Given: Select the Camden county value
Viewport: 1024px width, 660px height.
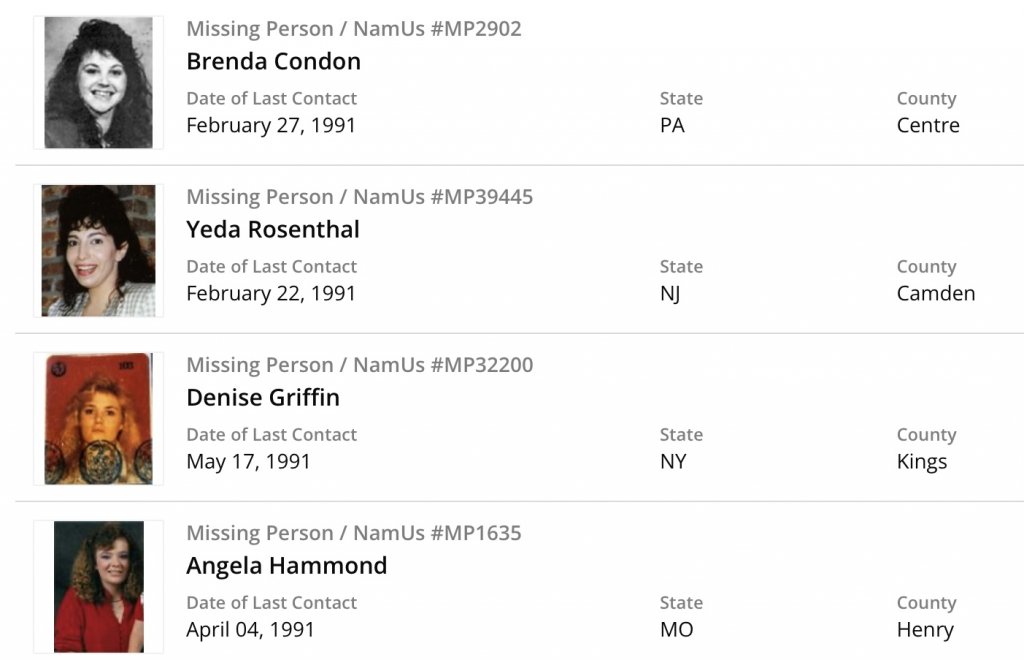Looking at the screenshot, I should click(936, 293).
